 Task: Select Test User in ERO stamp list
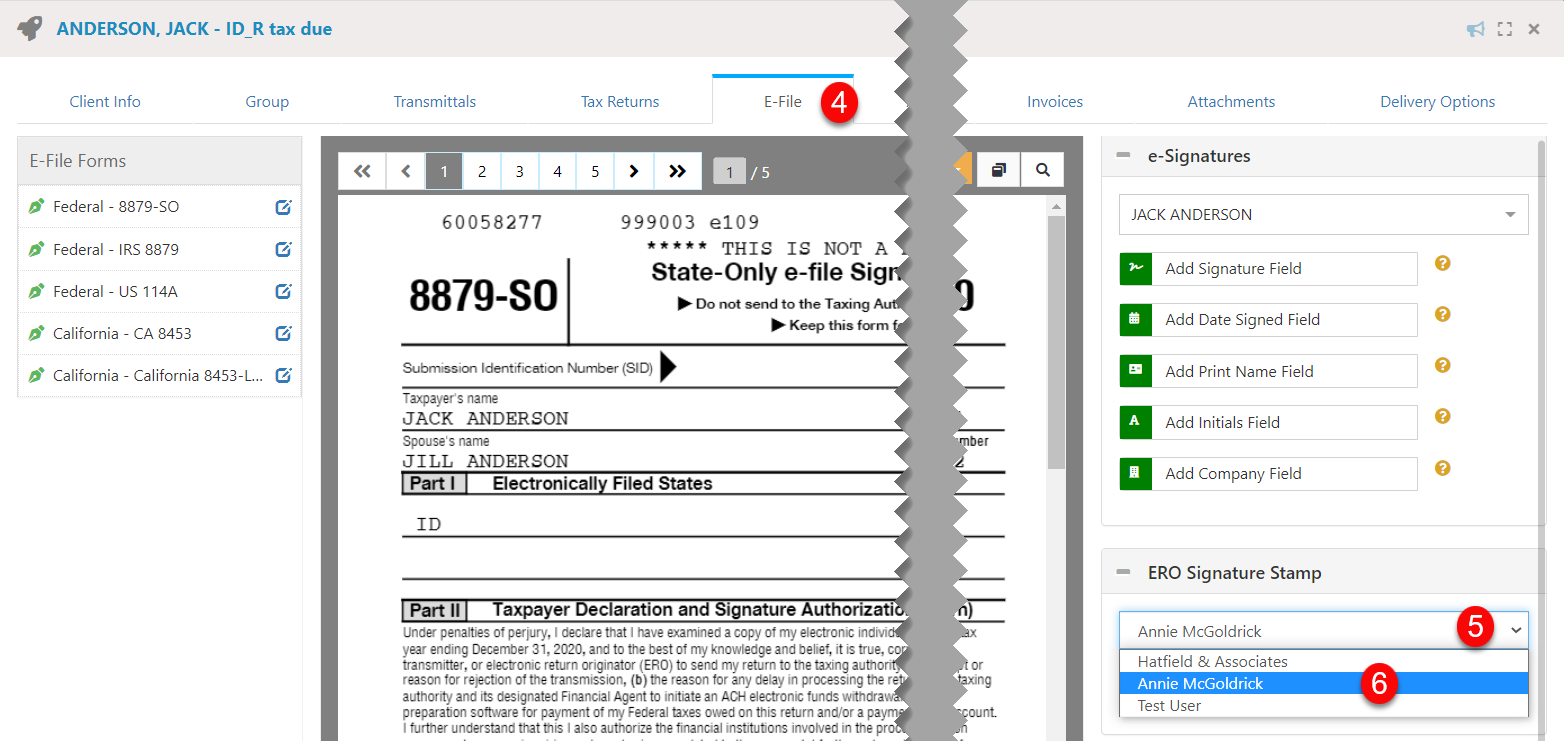click(x=1169, y=706)
